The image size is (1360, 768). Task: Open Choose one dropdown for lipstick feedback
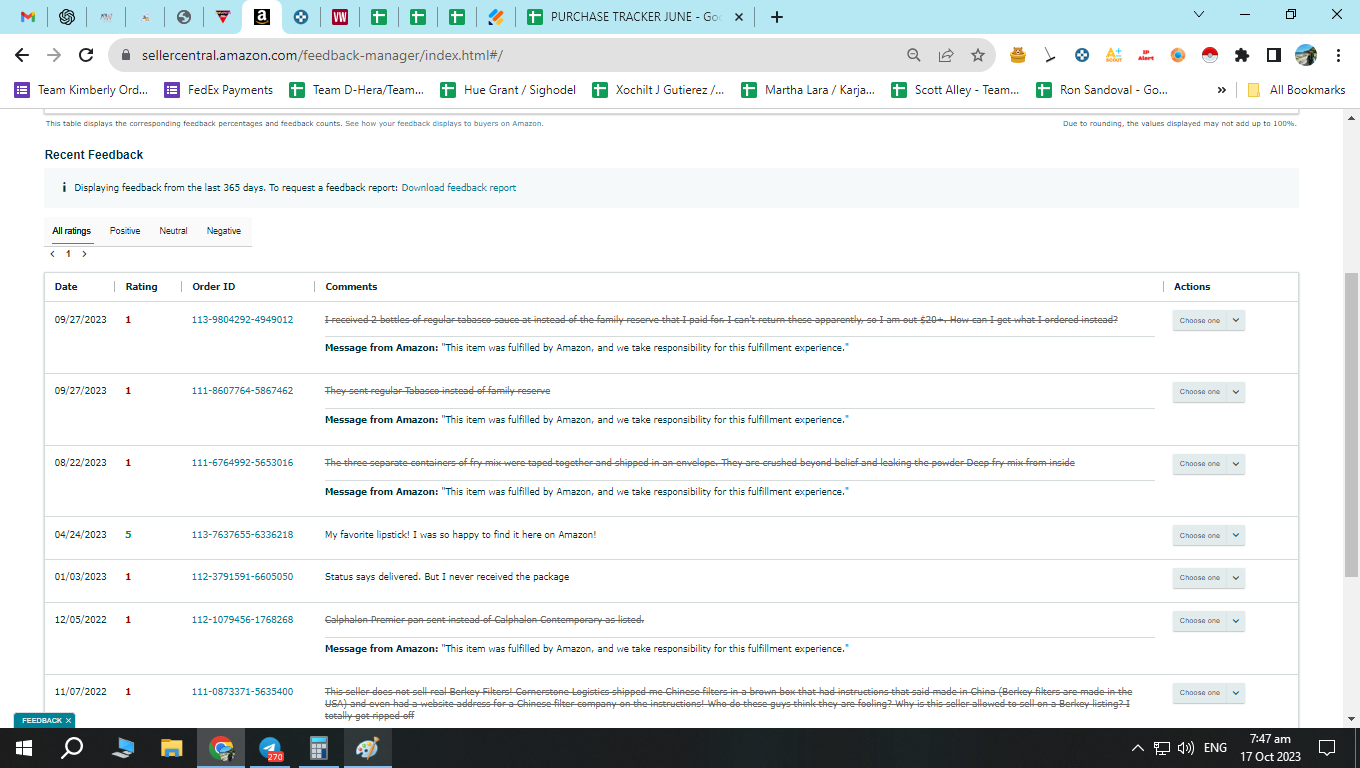(x=1208, y=536)
